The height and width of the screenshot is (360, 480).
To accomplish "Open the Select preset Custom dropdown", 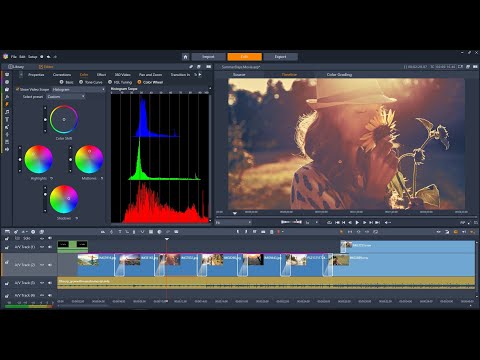I will pos(66,97).
